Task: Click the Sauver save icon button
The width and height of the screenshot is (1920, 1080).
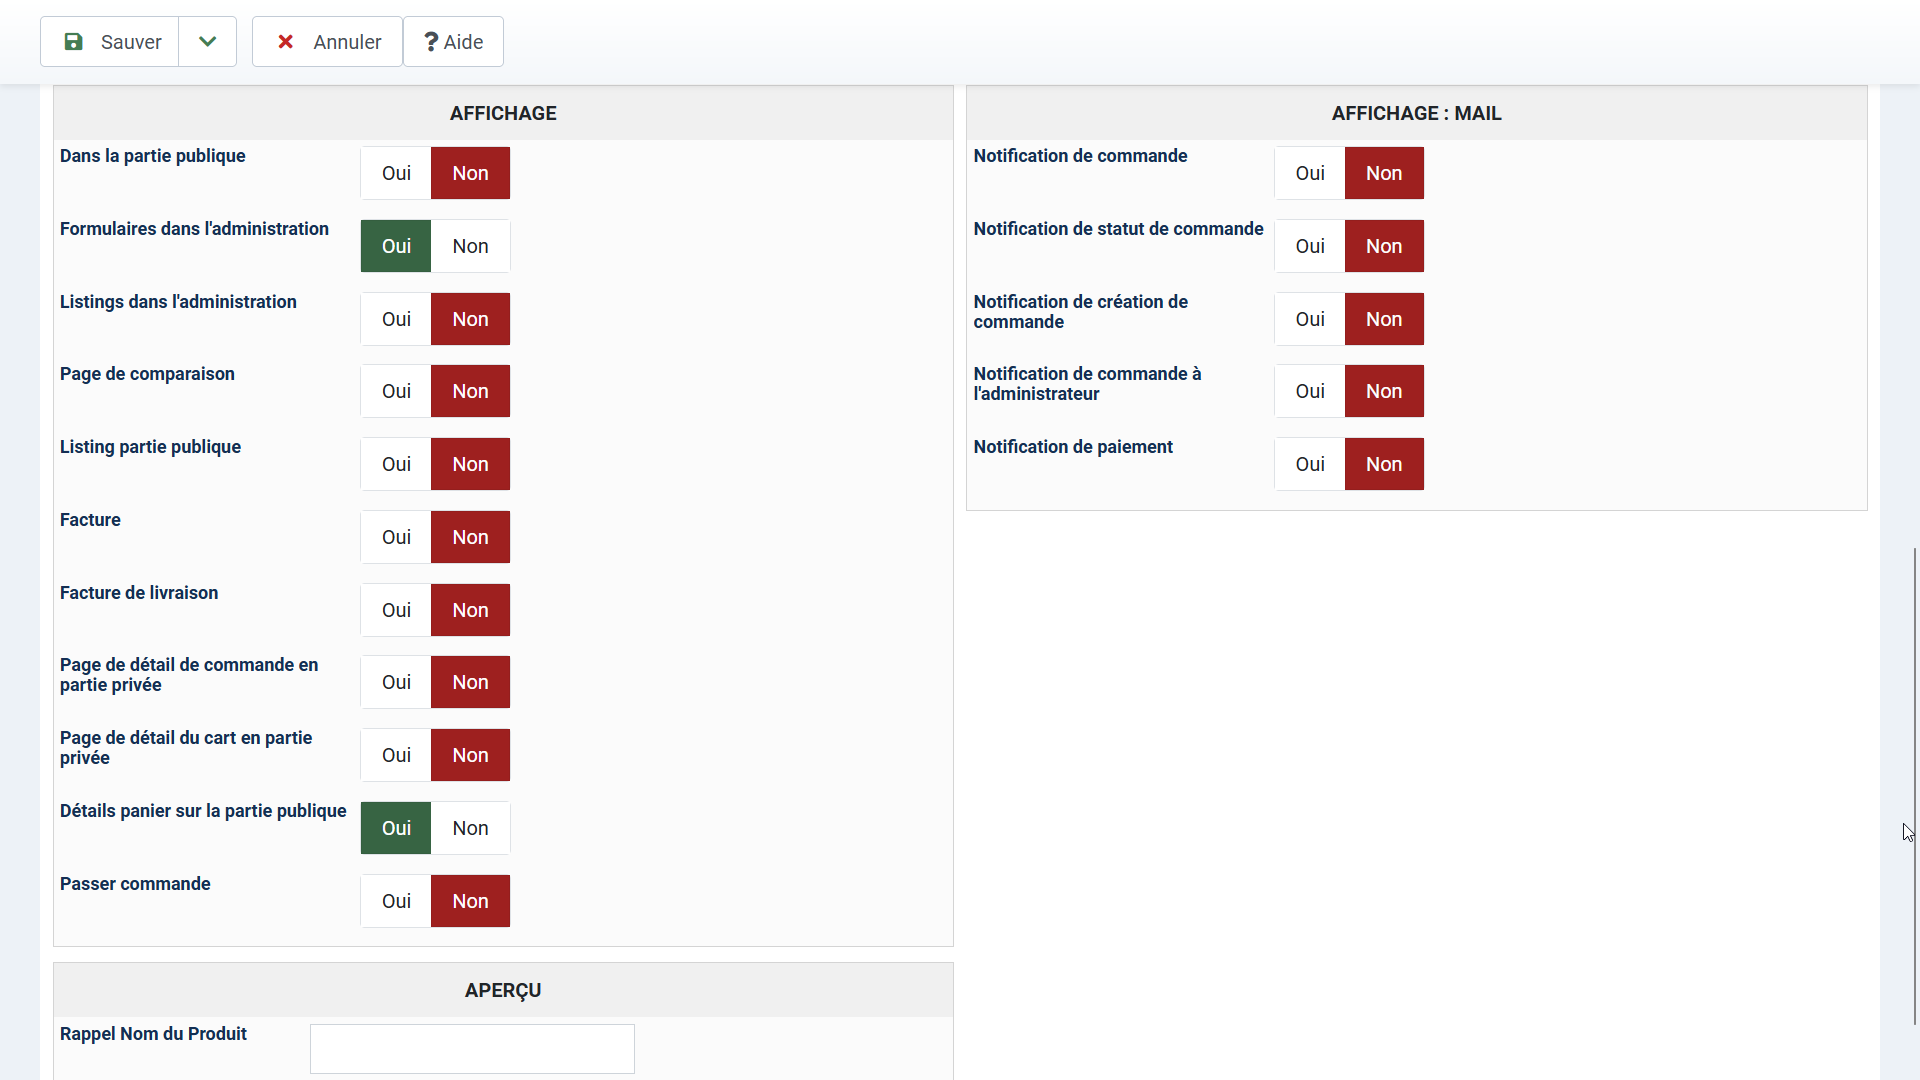Action: tap(110, 42)
